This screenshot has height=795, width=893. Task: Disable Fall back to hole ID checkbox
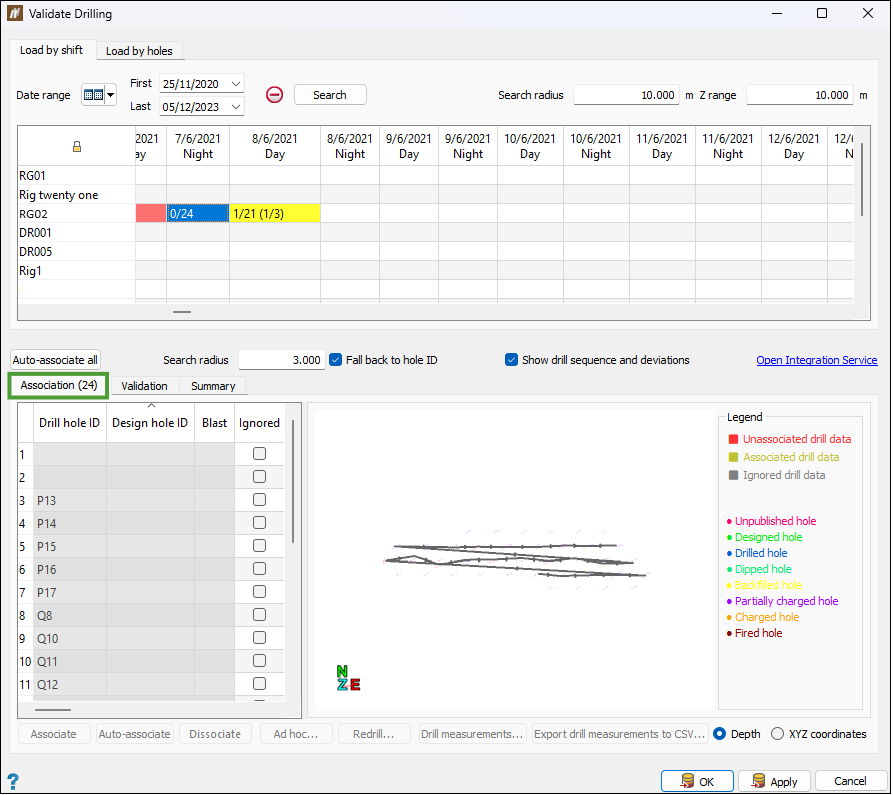pos(336,360)
